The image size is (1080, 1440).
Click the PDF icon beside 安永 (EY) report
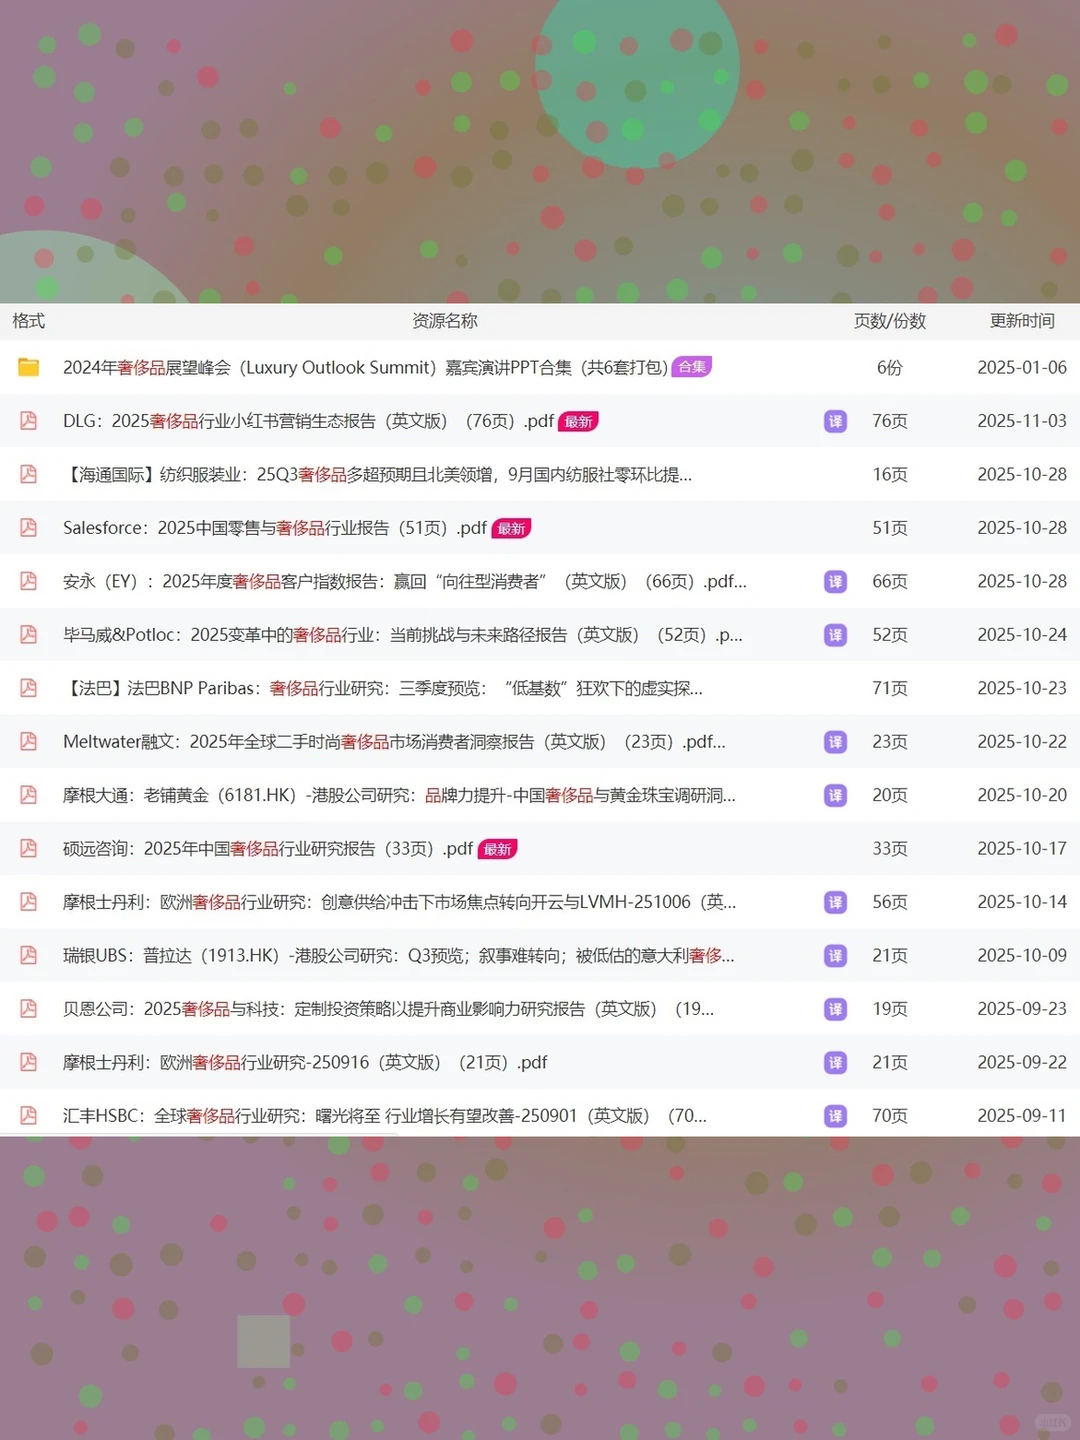pyautogui.click(x=29, y=581)
